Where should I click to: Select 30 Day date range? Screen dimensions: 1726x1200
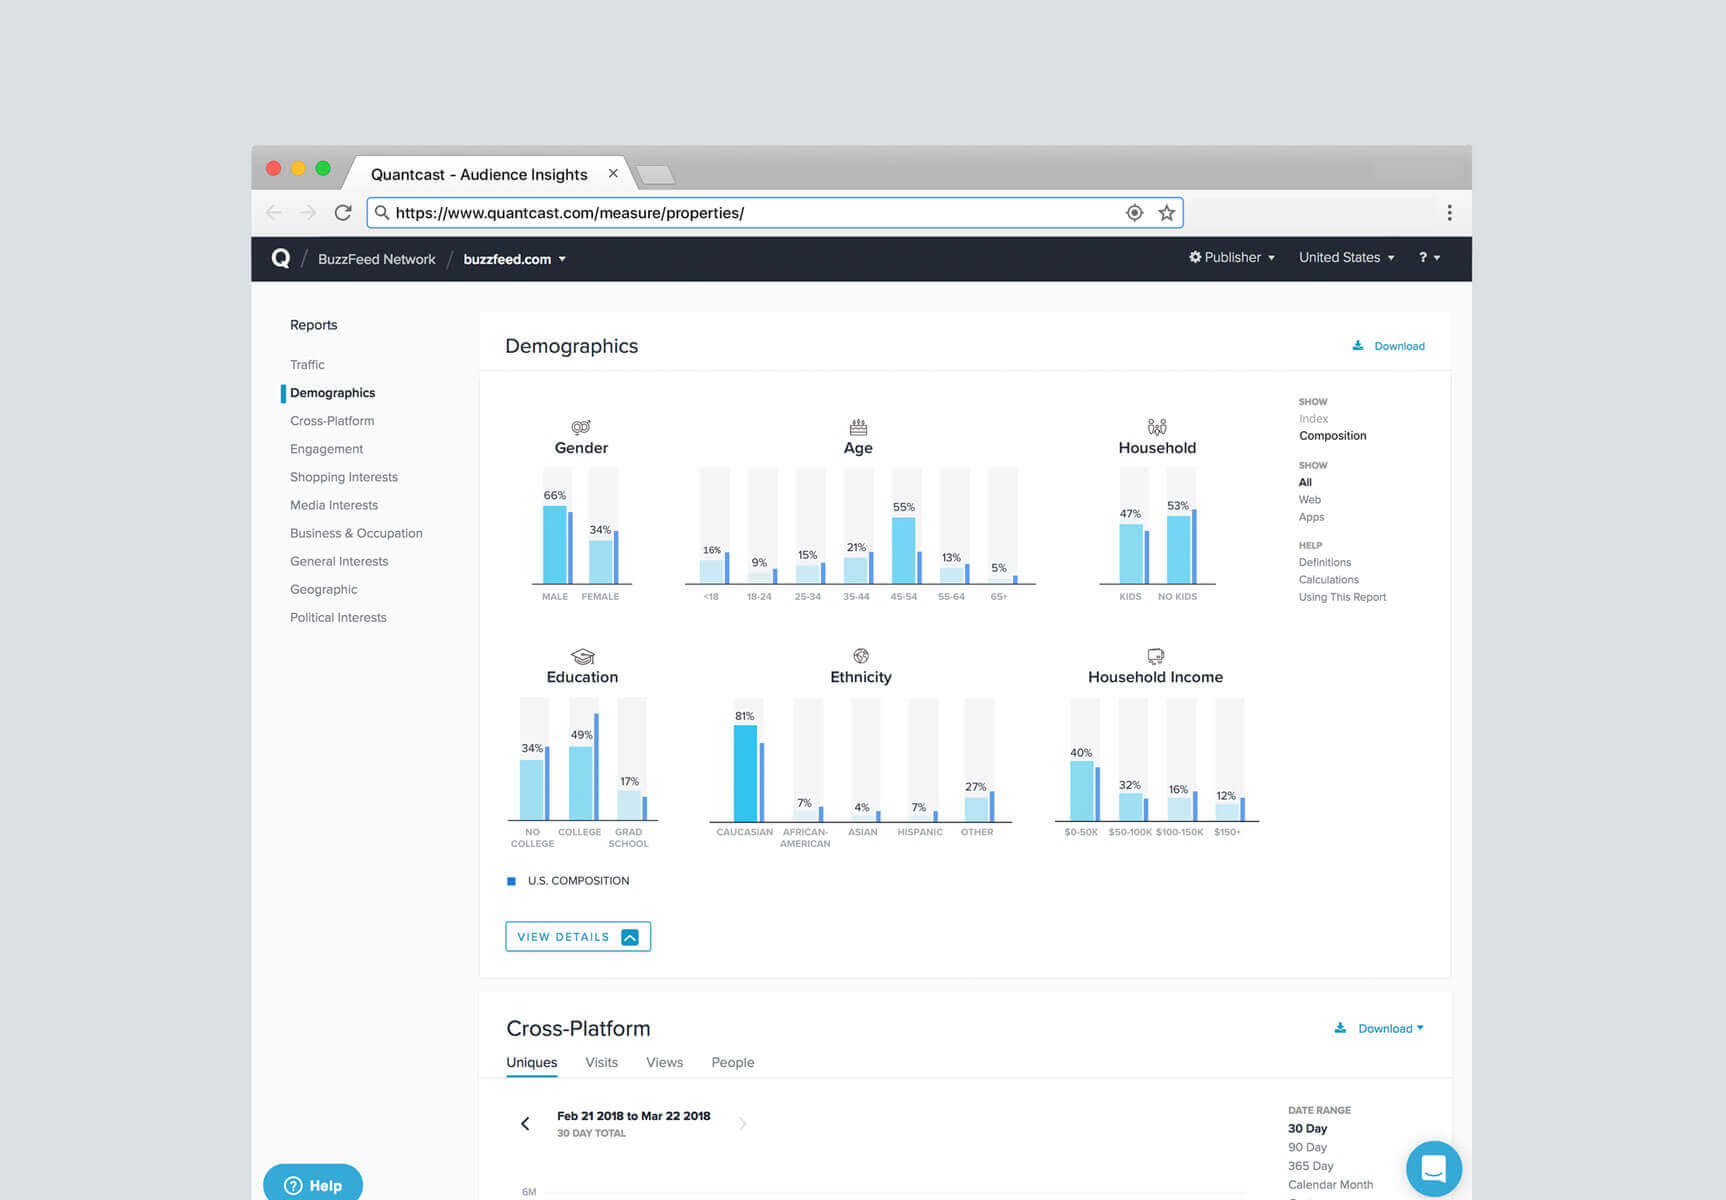click(x=1307, y=1128)
